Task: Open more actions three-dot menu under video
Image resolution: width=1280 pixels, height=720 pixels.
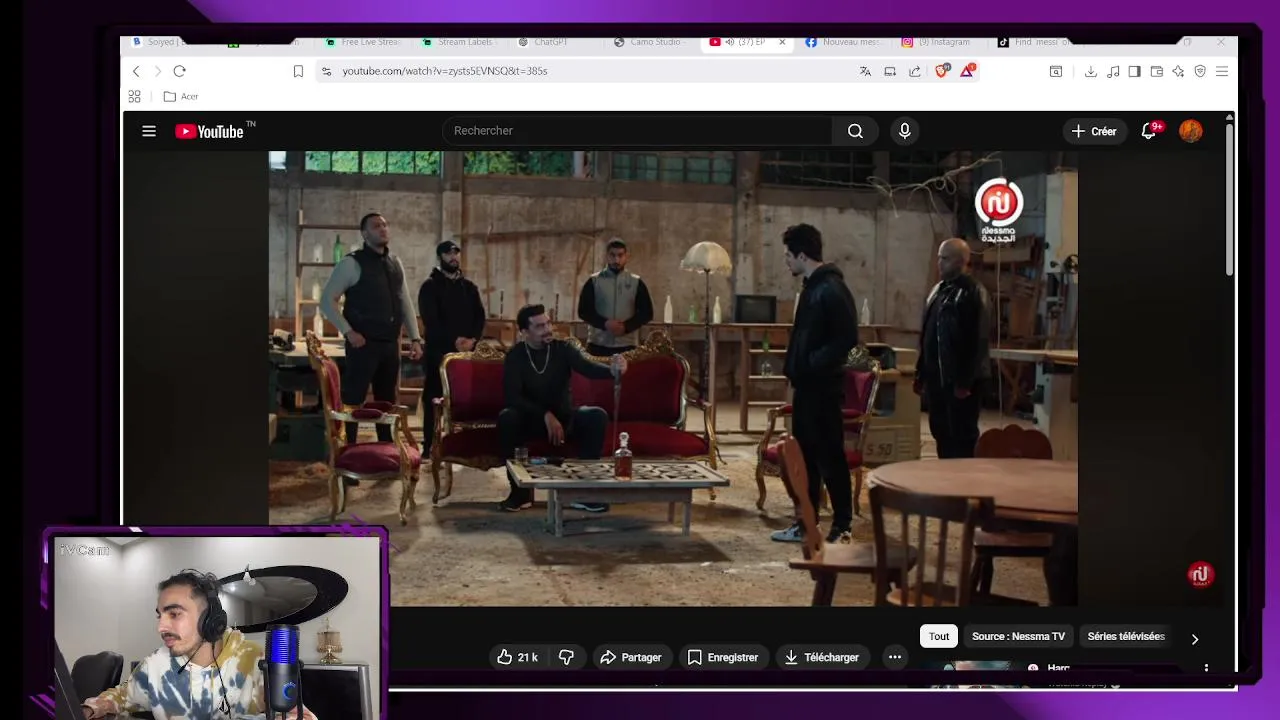Action: pos(895,657)
